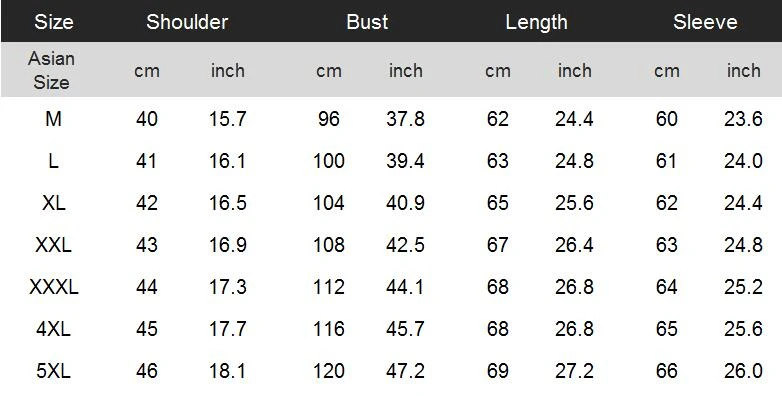Image resolution: width=782 pixels, height=396 pixels.
Task: Select the Bust column header
Action: (x=367, y=22)
